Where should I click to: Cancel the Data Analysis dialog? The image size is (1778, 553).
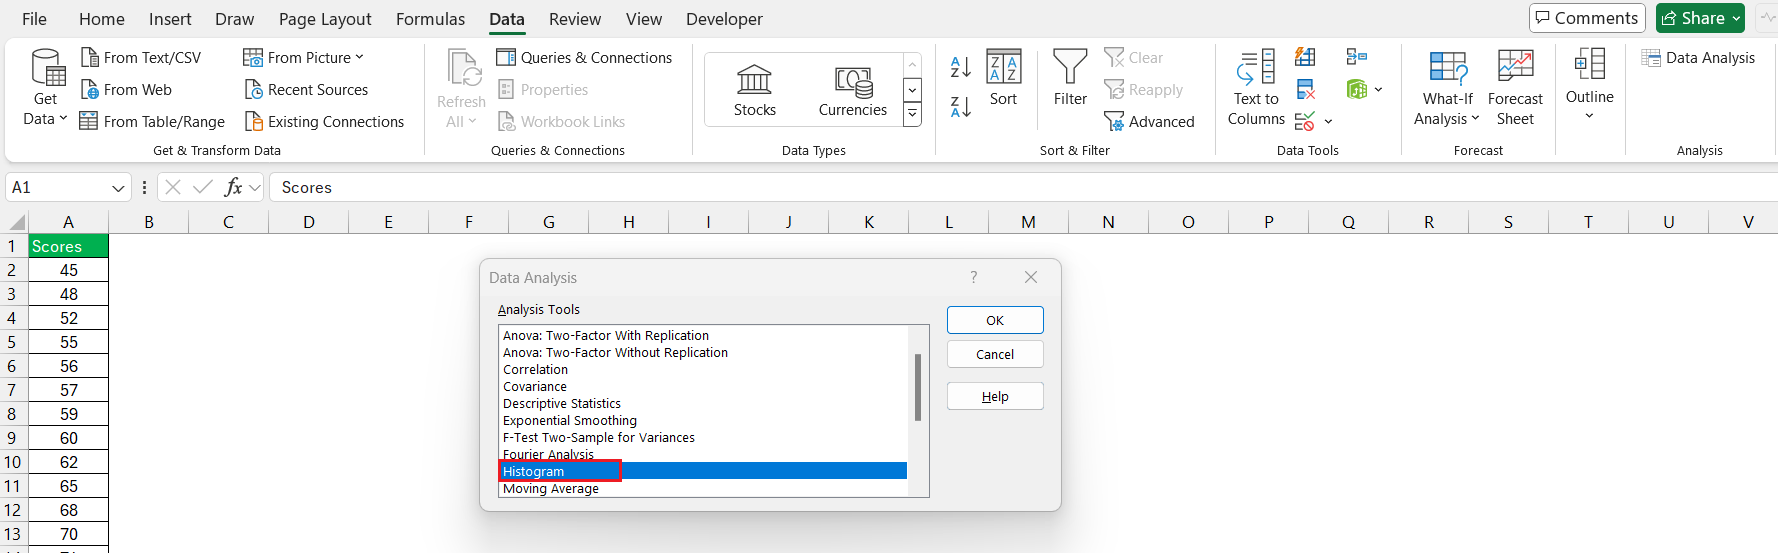coord(995,354)
